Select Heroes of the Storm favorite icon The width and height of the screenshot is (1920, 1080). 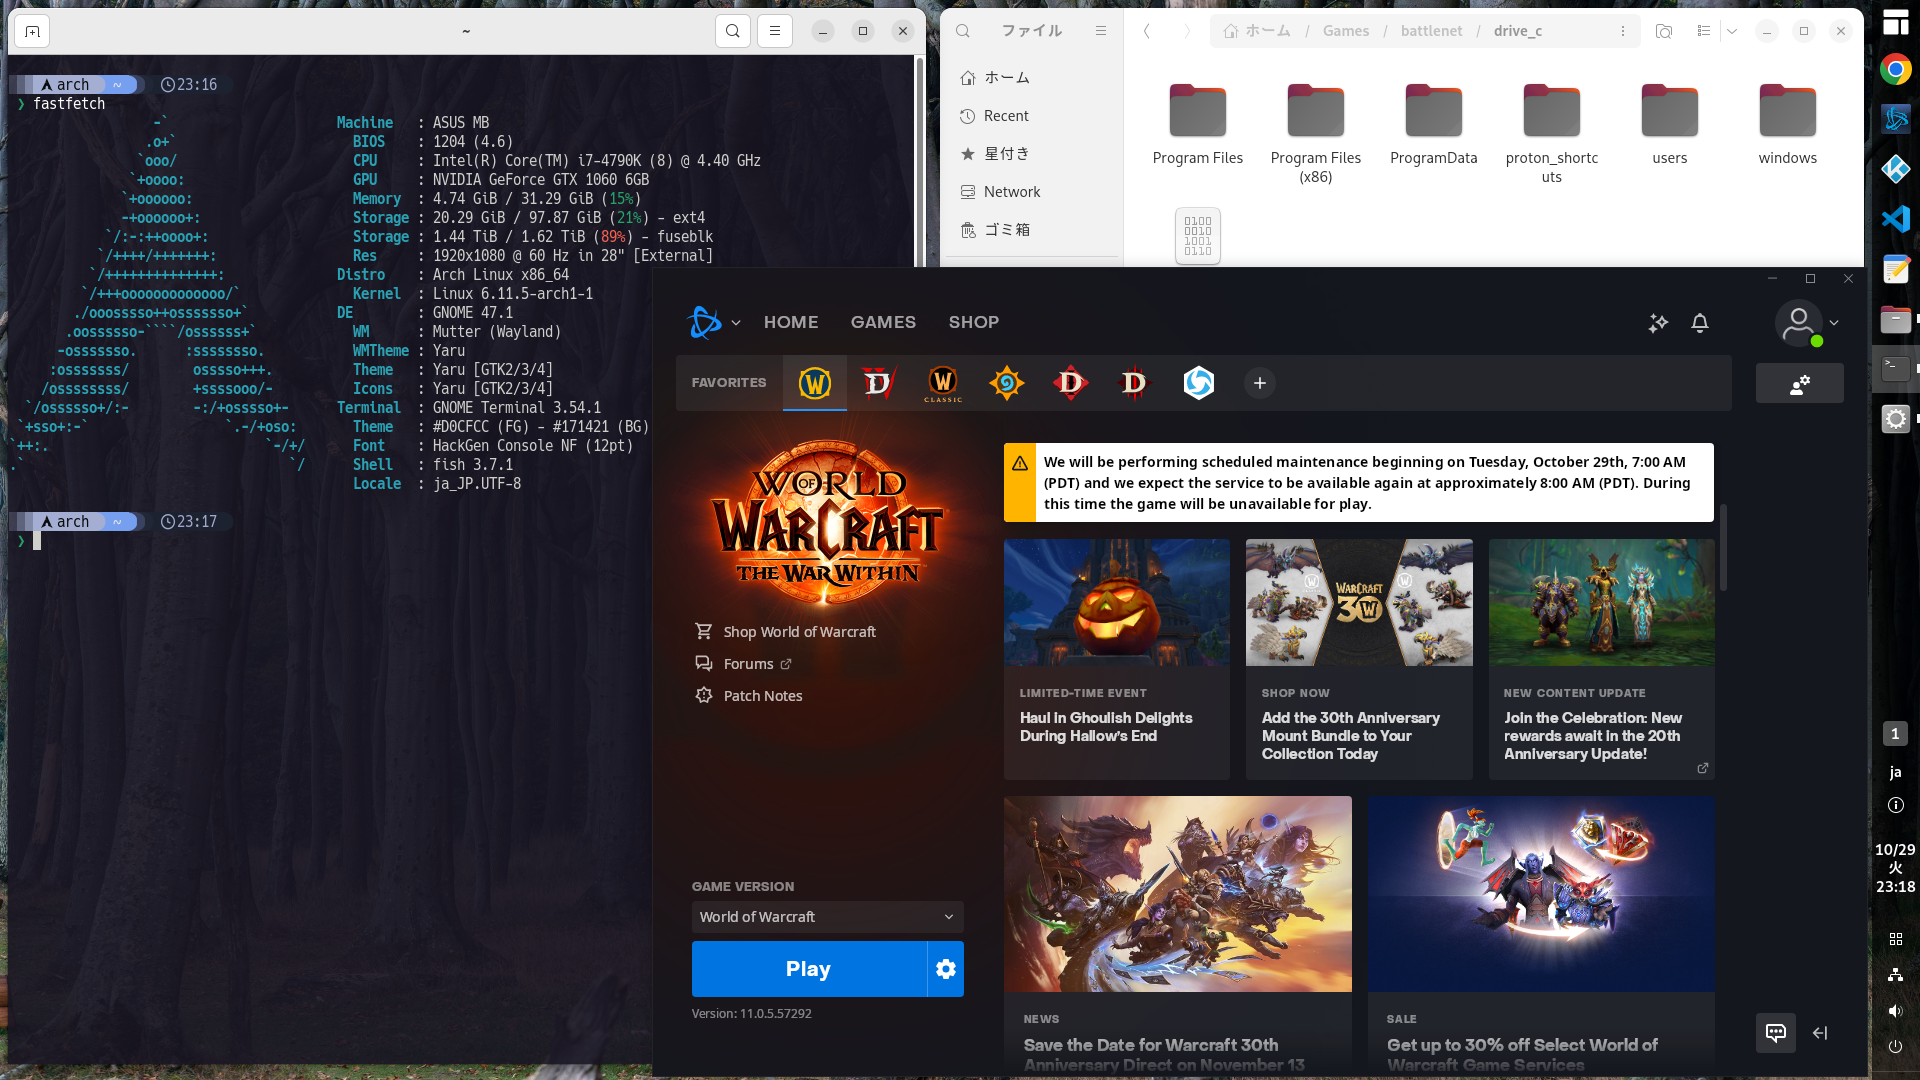tap(1198, 383)
